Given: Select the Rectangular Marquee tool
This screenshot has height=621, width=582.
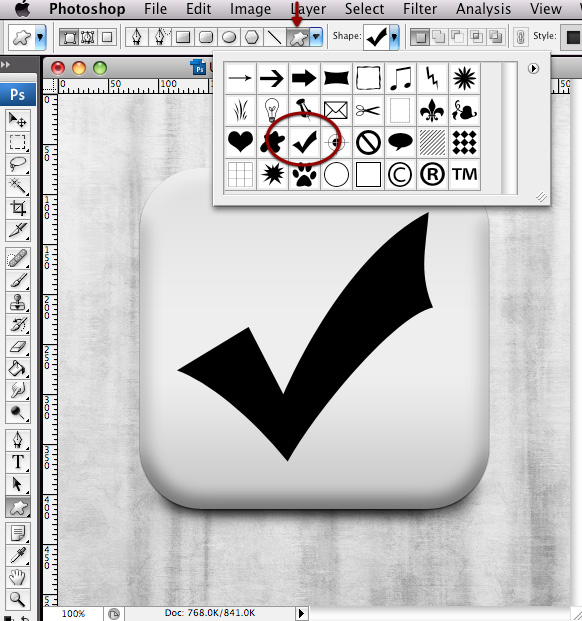Looking at the screenshot, I should point(17,142).
